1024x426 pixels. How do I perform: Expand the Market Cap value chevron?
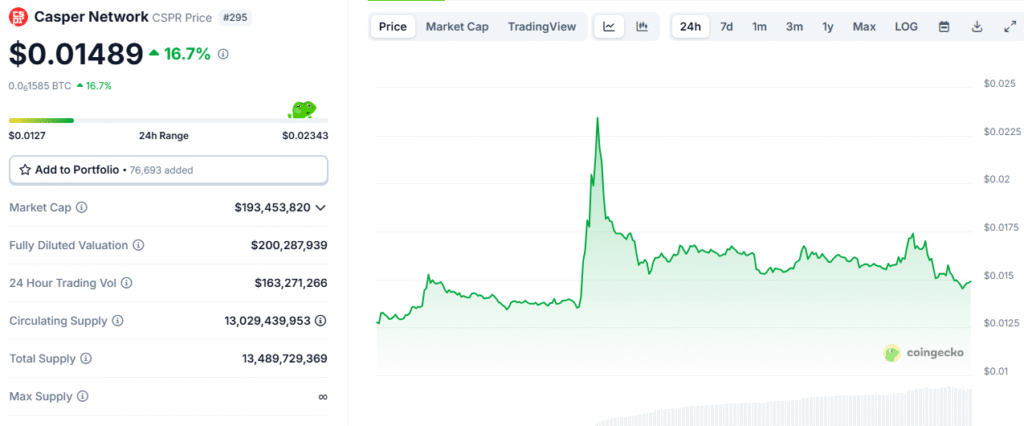point(321,208)
